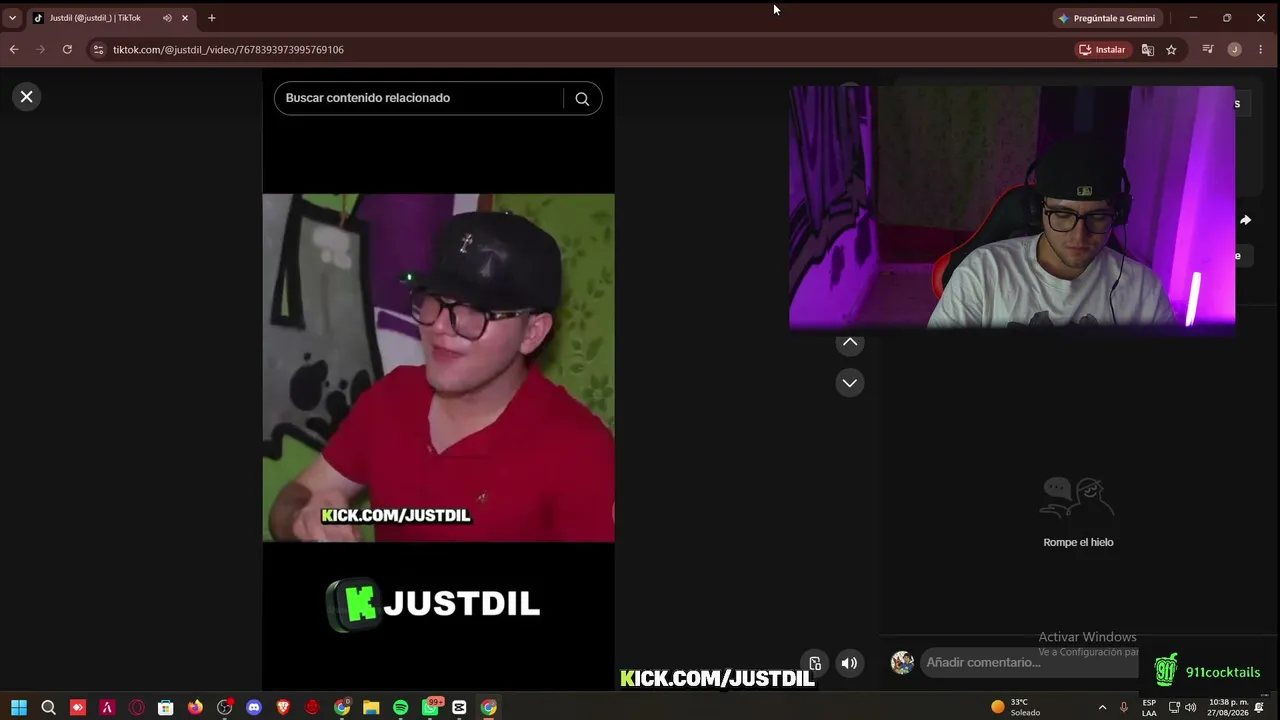Viewport: 1280px width, 720px height.
Task: Click the microphone tray icon
Action: click(1124, 707)
